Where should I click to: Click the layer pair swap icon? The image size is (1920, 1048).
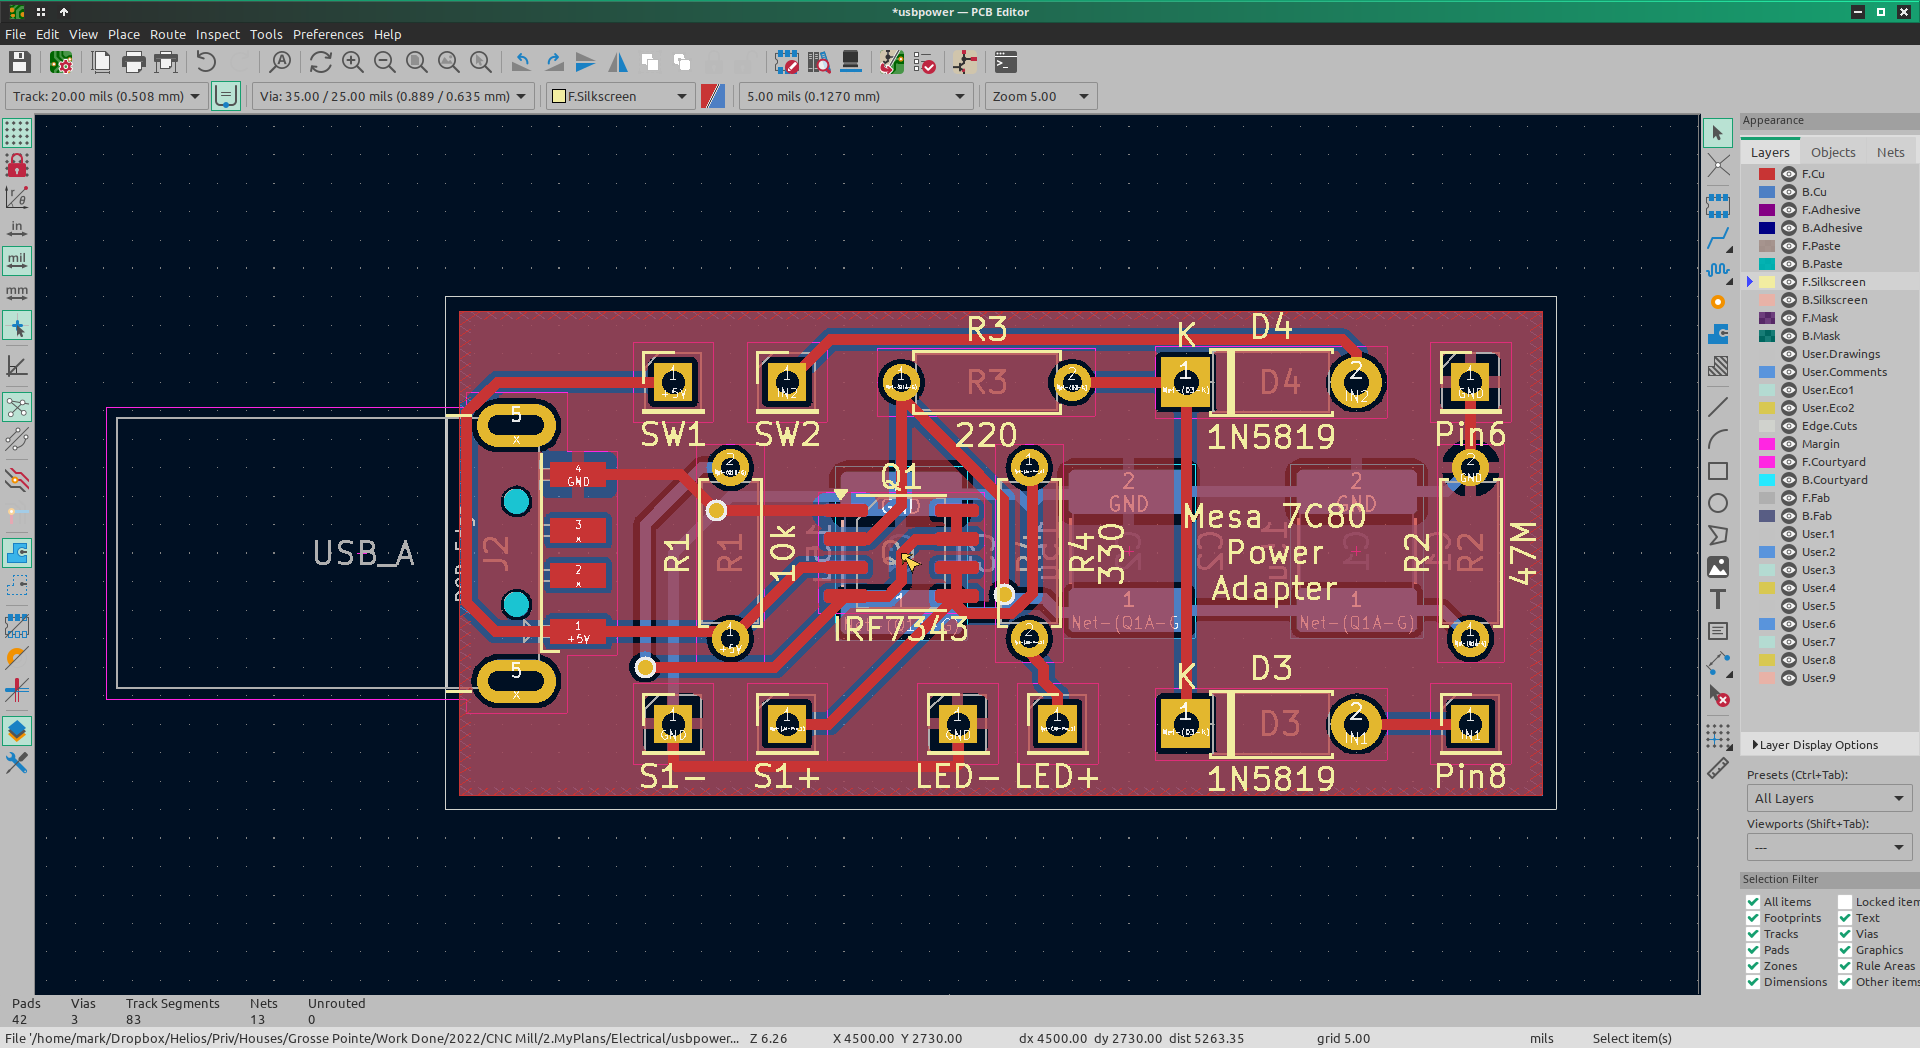click(x=713, y=96)
